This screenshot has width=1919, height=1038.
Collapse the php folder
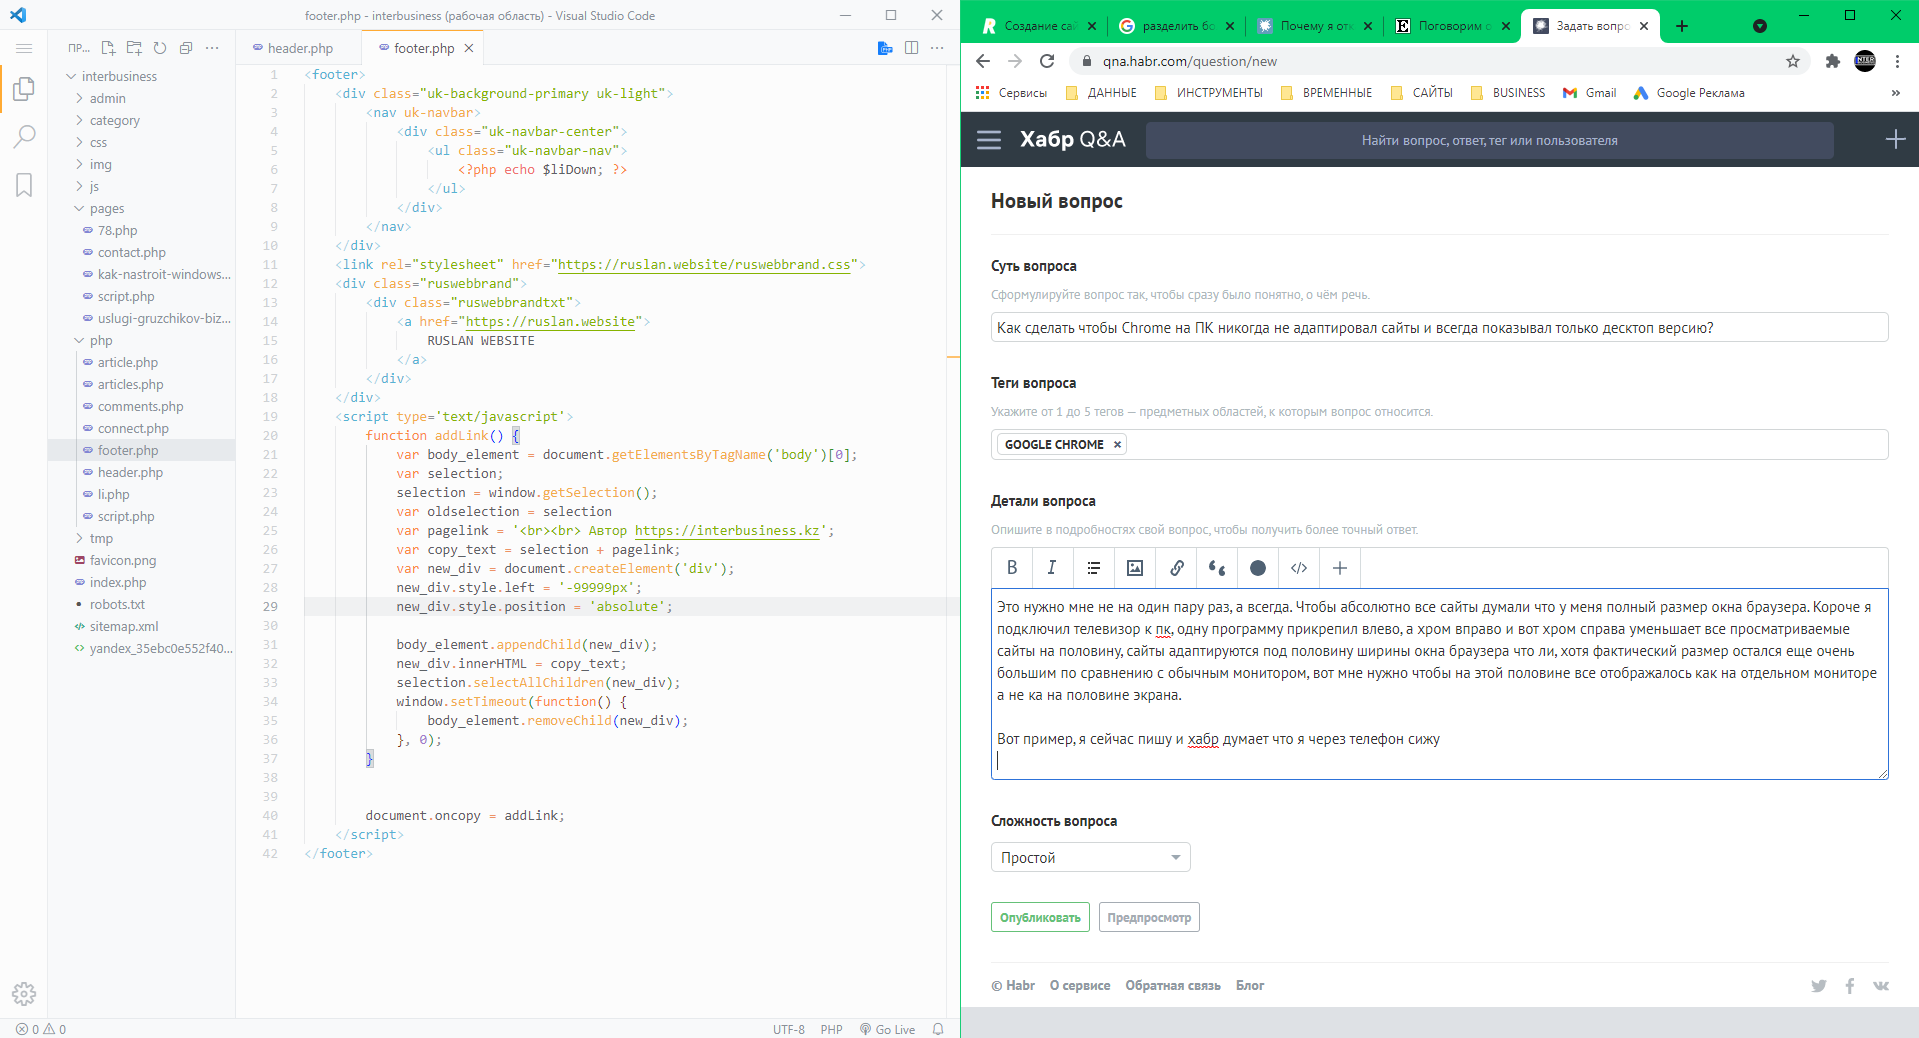pos(101,340)
